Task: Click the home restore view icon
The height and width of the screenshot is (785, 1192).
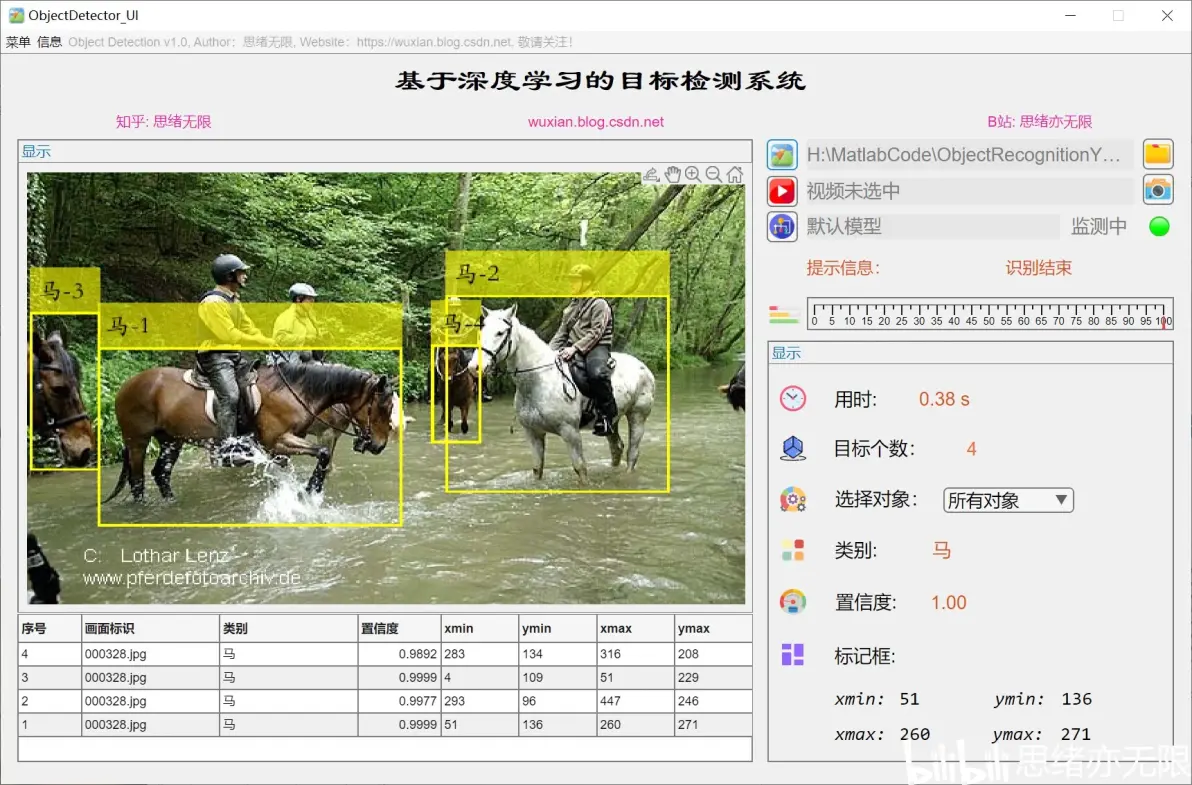Action: [734, 175]
